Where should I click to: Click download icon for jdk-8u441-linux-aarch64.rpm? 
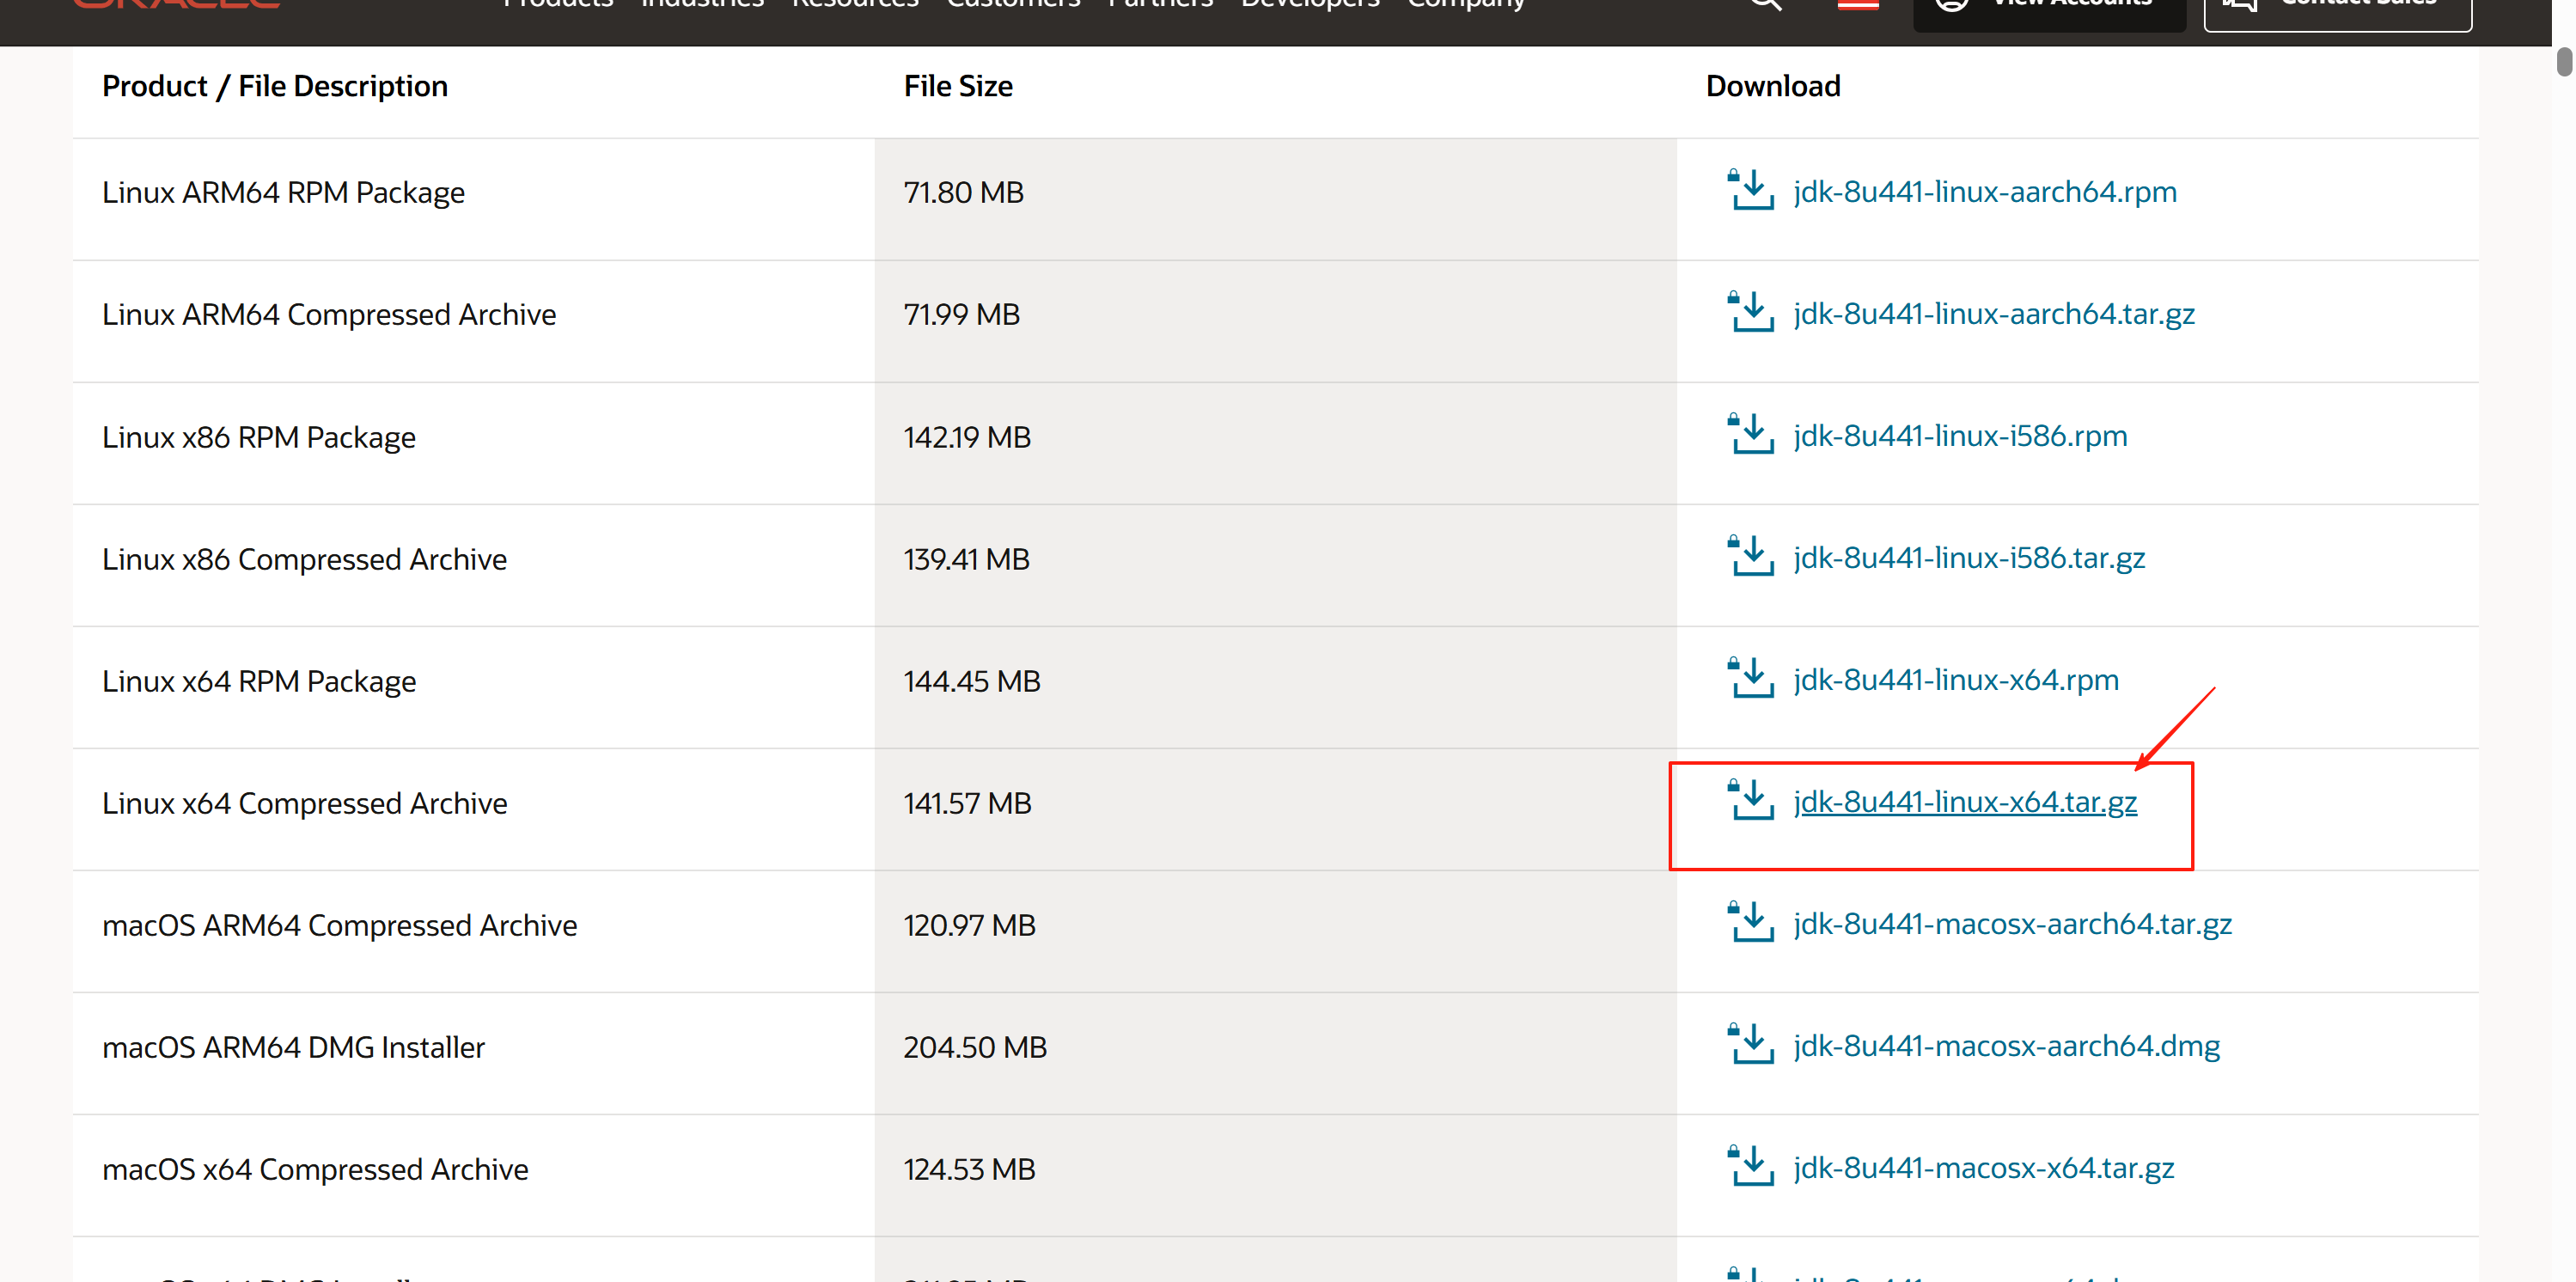(x=1751, y=190)
